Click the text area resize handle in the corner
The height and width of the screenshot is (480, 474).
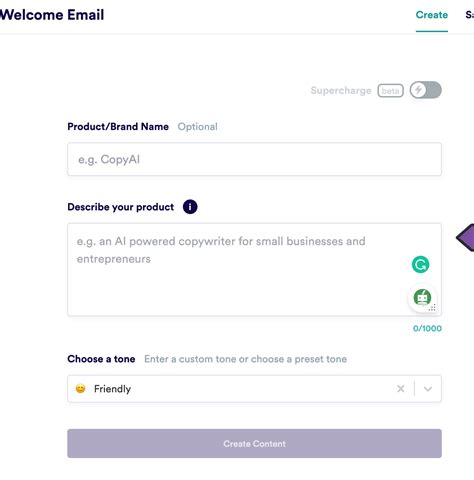coord(432,308)
